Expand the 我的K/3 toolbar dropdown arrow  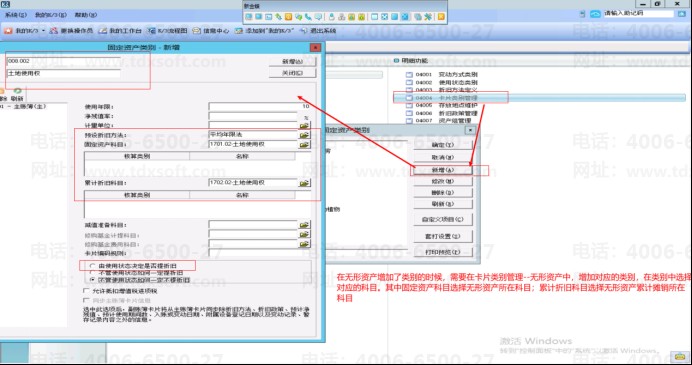click(x=43, y=31)
